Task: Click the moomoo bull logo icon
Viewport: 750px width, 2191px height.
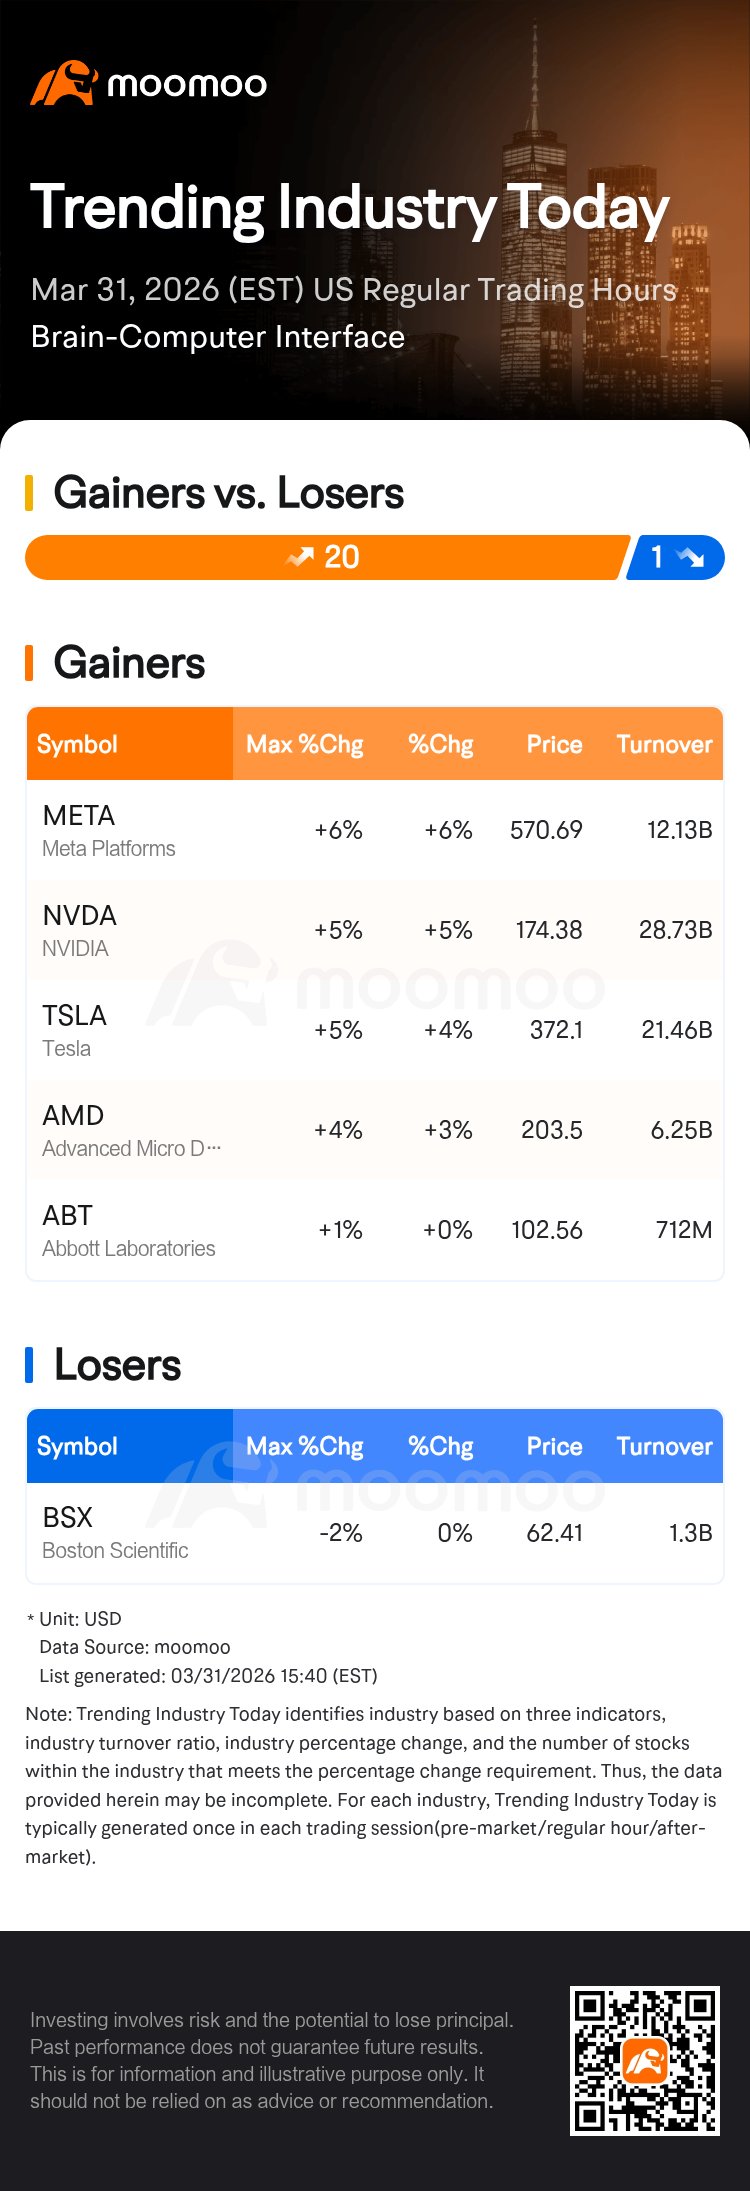Action: 63,84
